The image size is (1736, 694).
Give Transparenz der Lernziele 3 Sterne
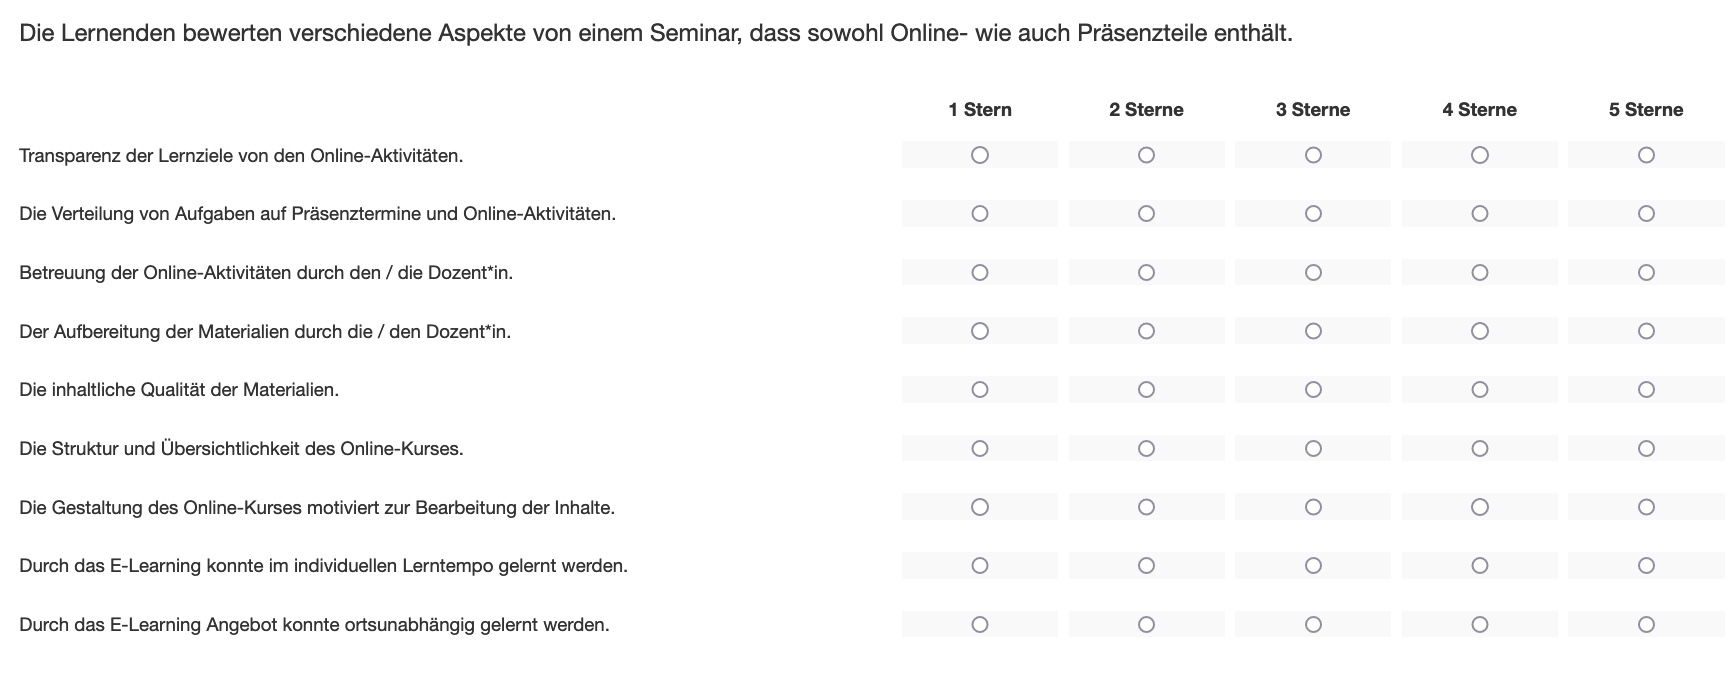coord(1313,155)
